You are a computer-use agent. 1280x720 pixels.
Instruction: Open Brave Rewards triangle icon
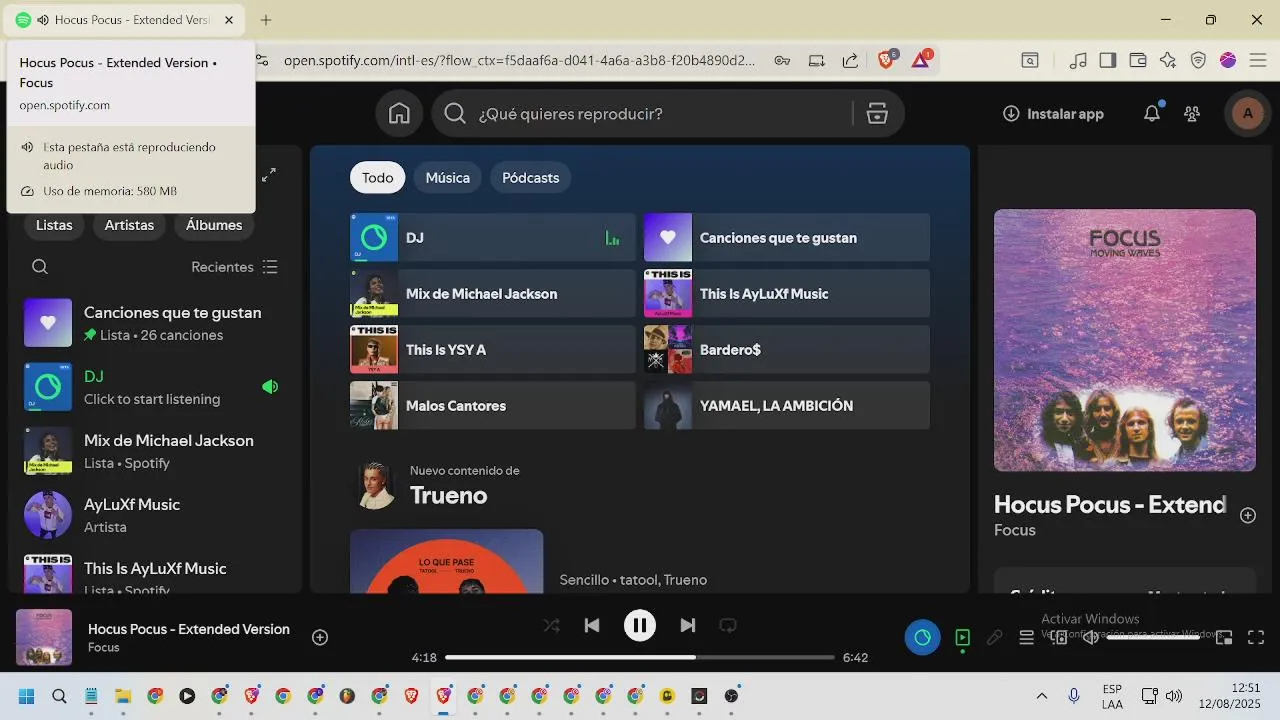click(x=921, y=60)
